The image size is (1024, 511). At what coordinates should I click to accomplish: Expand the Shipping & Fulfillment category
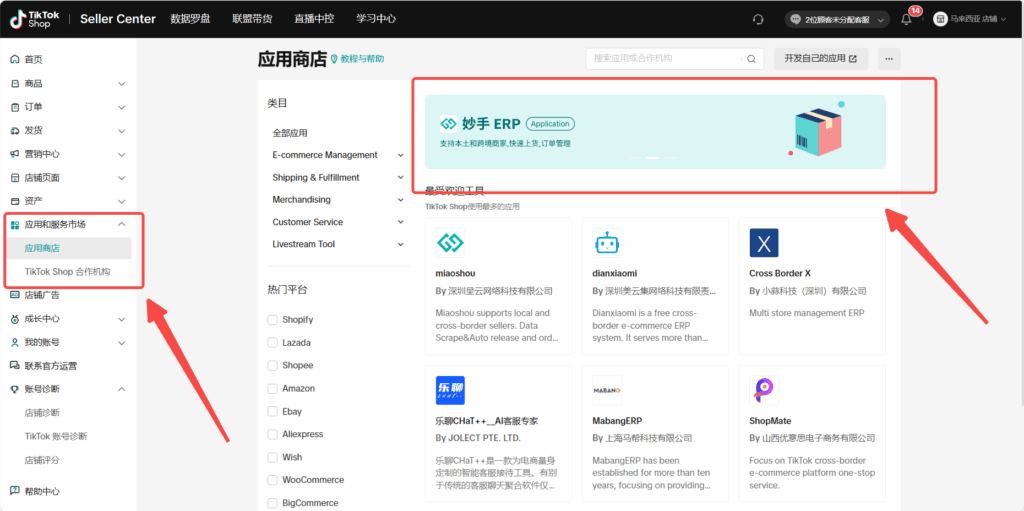click(x=400, y=178)
